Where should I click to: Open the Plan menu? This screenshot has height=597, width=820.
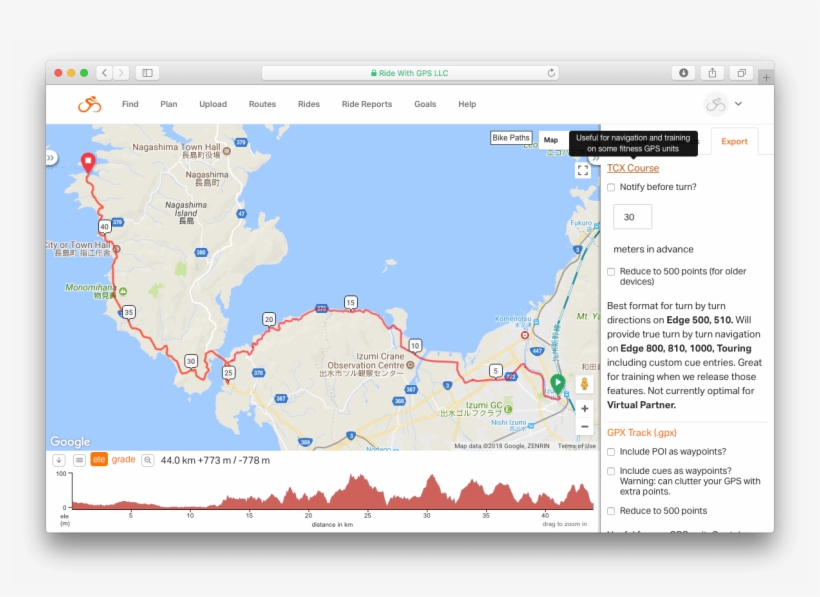click(168, 104)
